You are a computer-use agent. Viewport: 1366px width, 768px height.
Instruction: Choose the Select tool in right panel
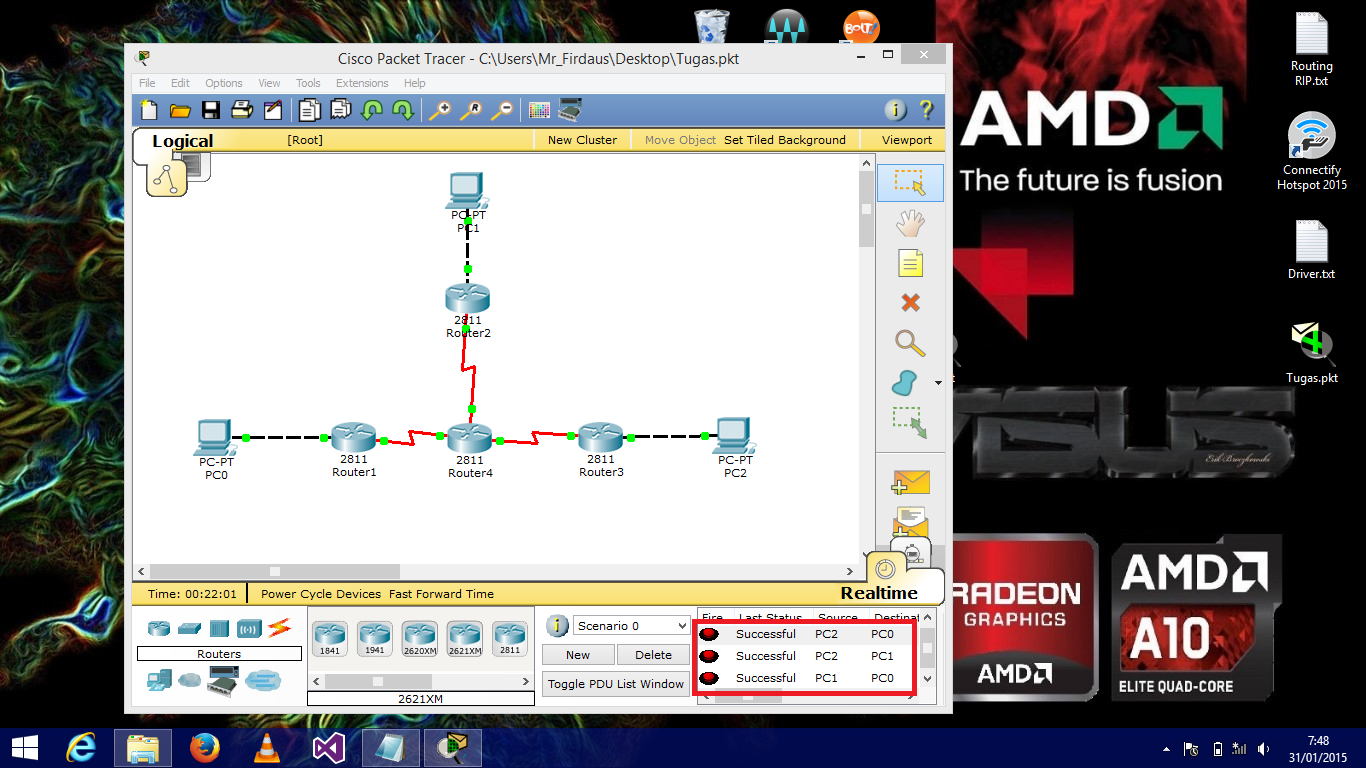click(x=910, y=182)
